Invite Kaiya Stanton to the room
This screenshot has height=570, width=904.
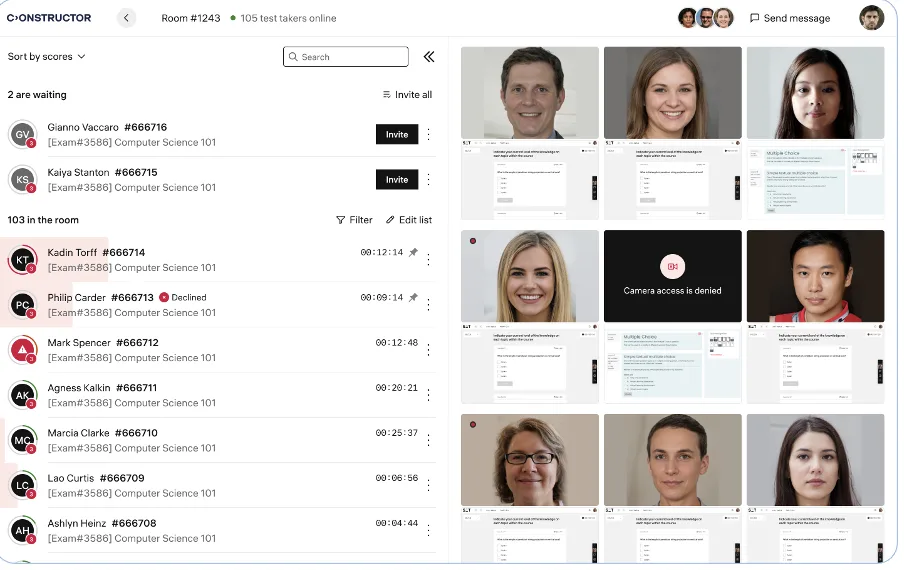point(397,179)
